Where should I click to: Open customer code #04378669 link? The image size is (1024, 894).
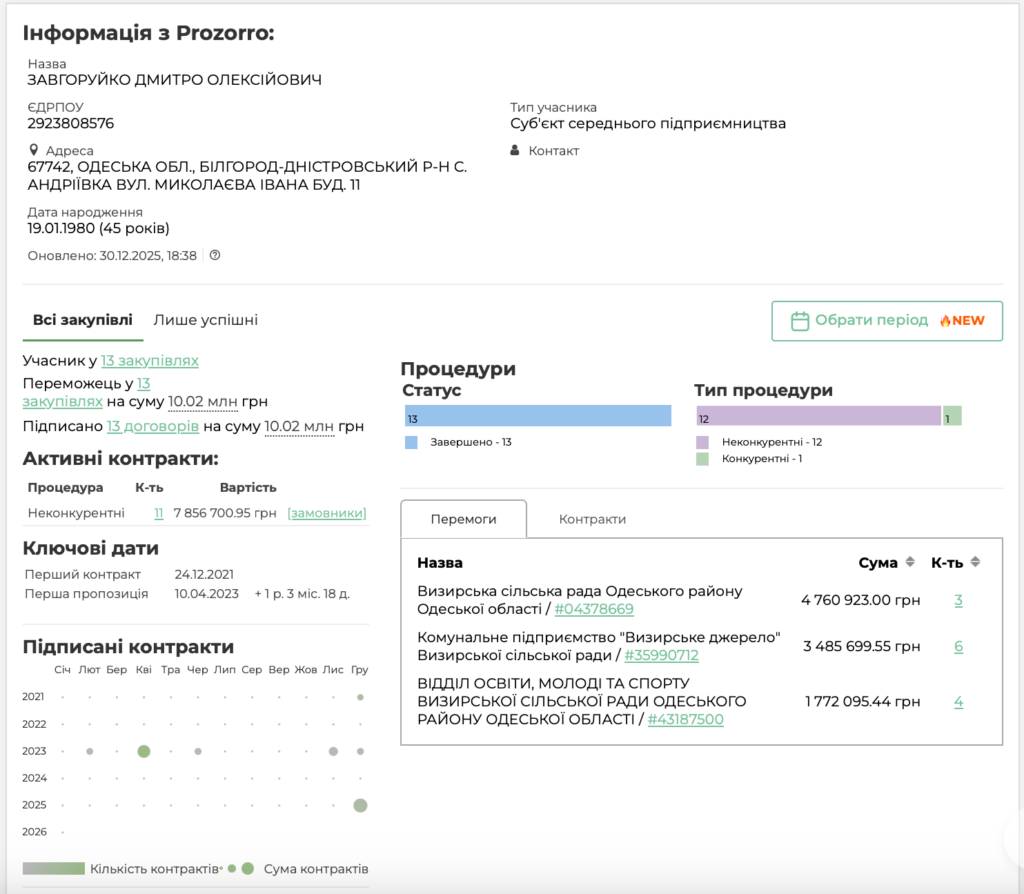(593, 609)
